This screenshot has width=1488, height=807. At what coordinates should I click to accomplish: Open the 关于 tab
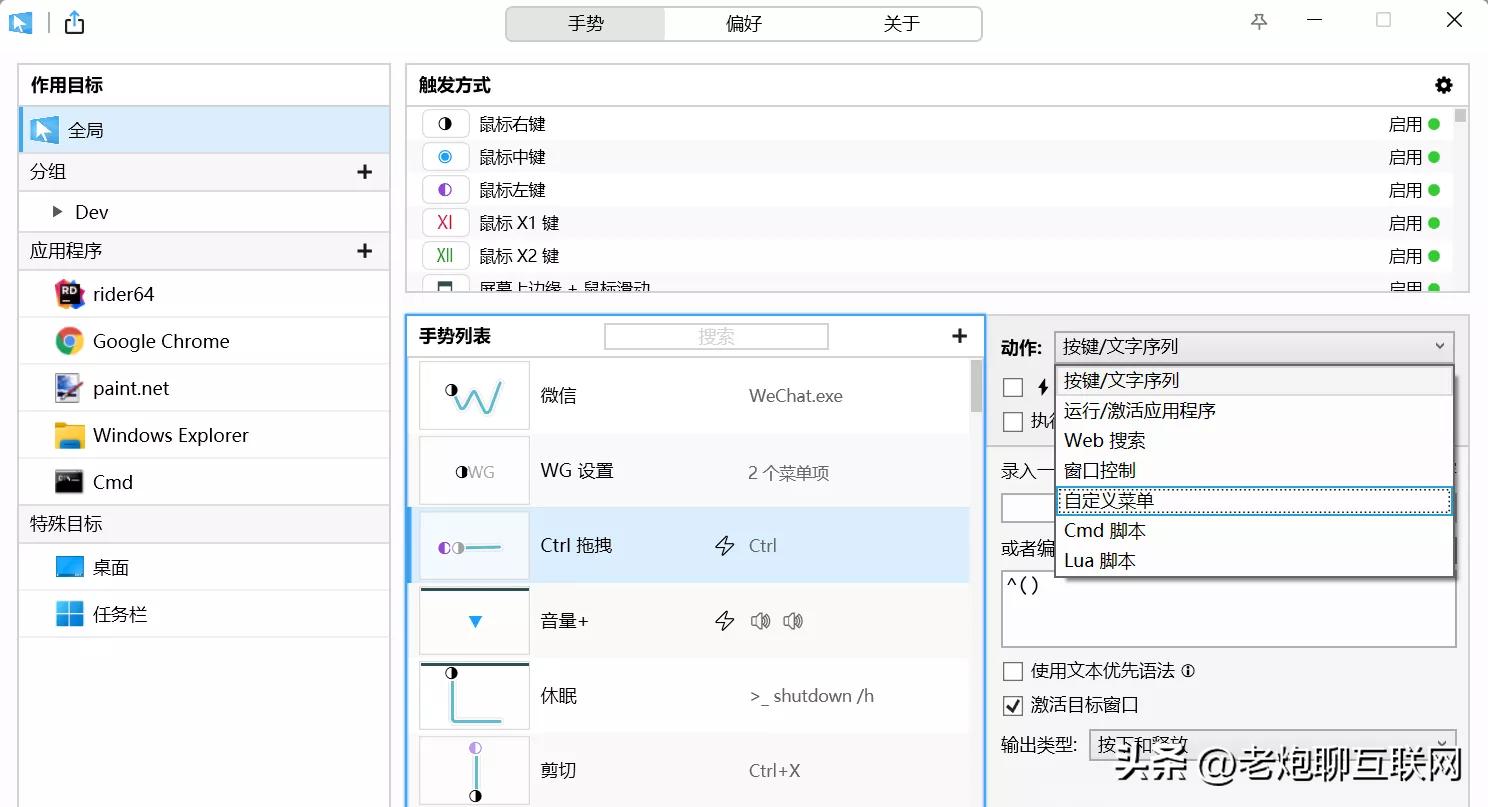point(901,23)
